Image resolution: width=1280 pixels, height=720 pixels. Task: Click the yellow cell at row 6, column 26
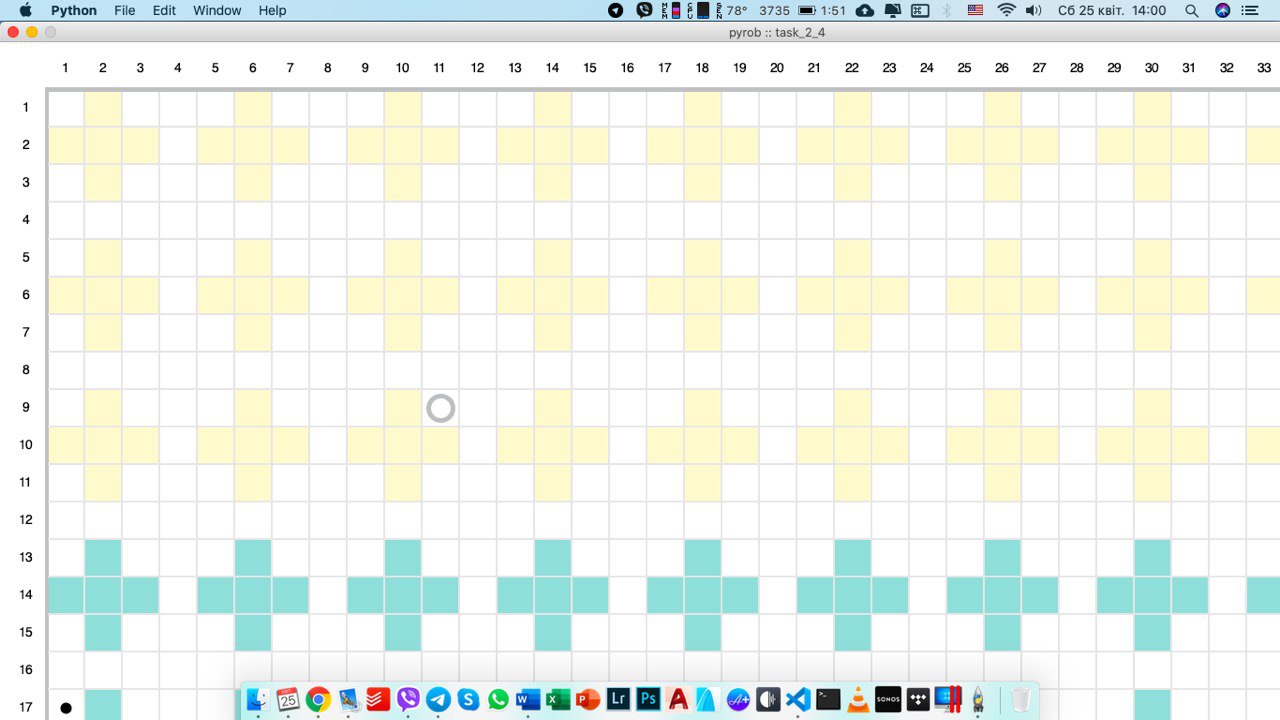point(1003,295)
